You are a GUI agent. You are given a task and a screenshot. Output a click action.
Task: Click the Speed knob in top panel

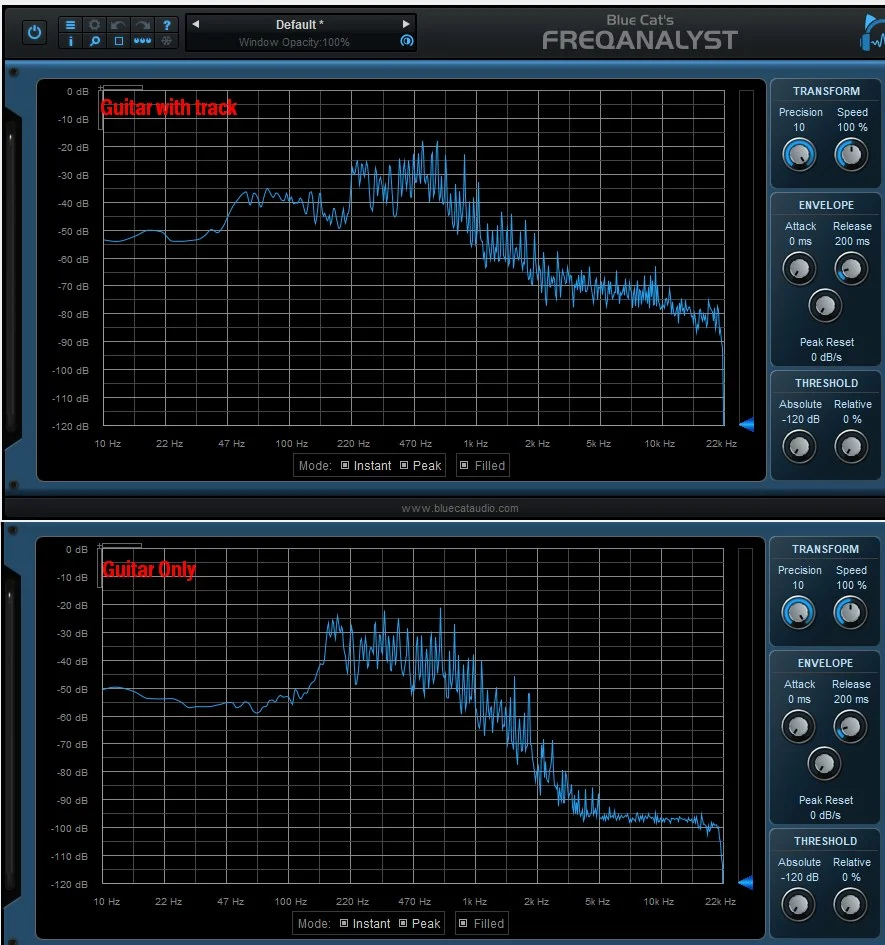click(x=851, y=154)
